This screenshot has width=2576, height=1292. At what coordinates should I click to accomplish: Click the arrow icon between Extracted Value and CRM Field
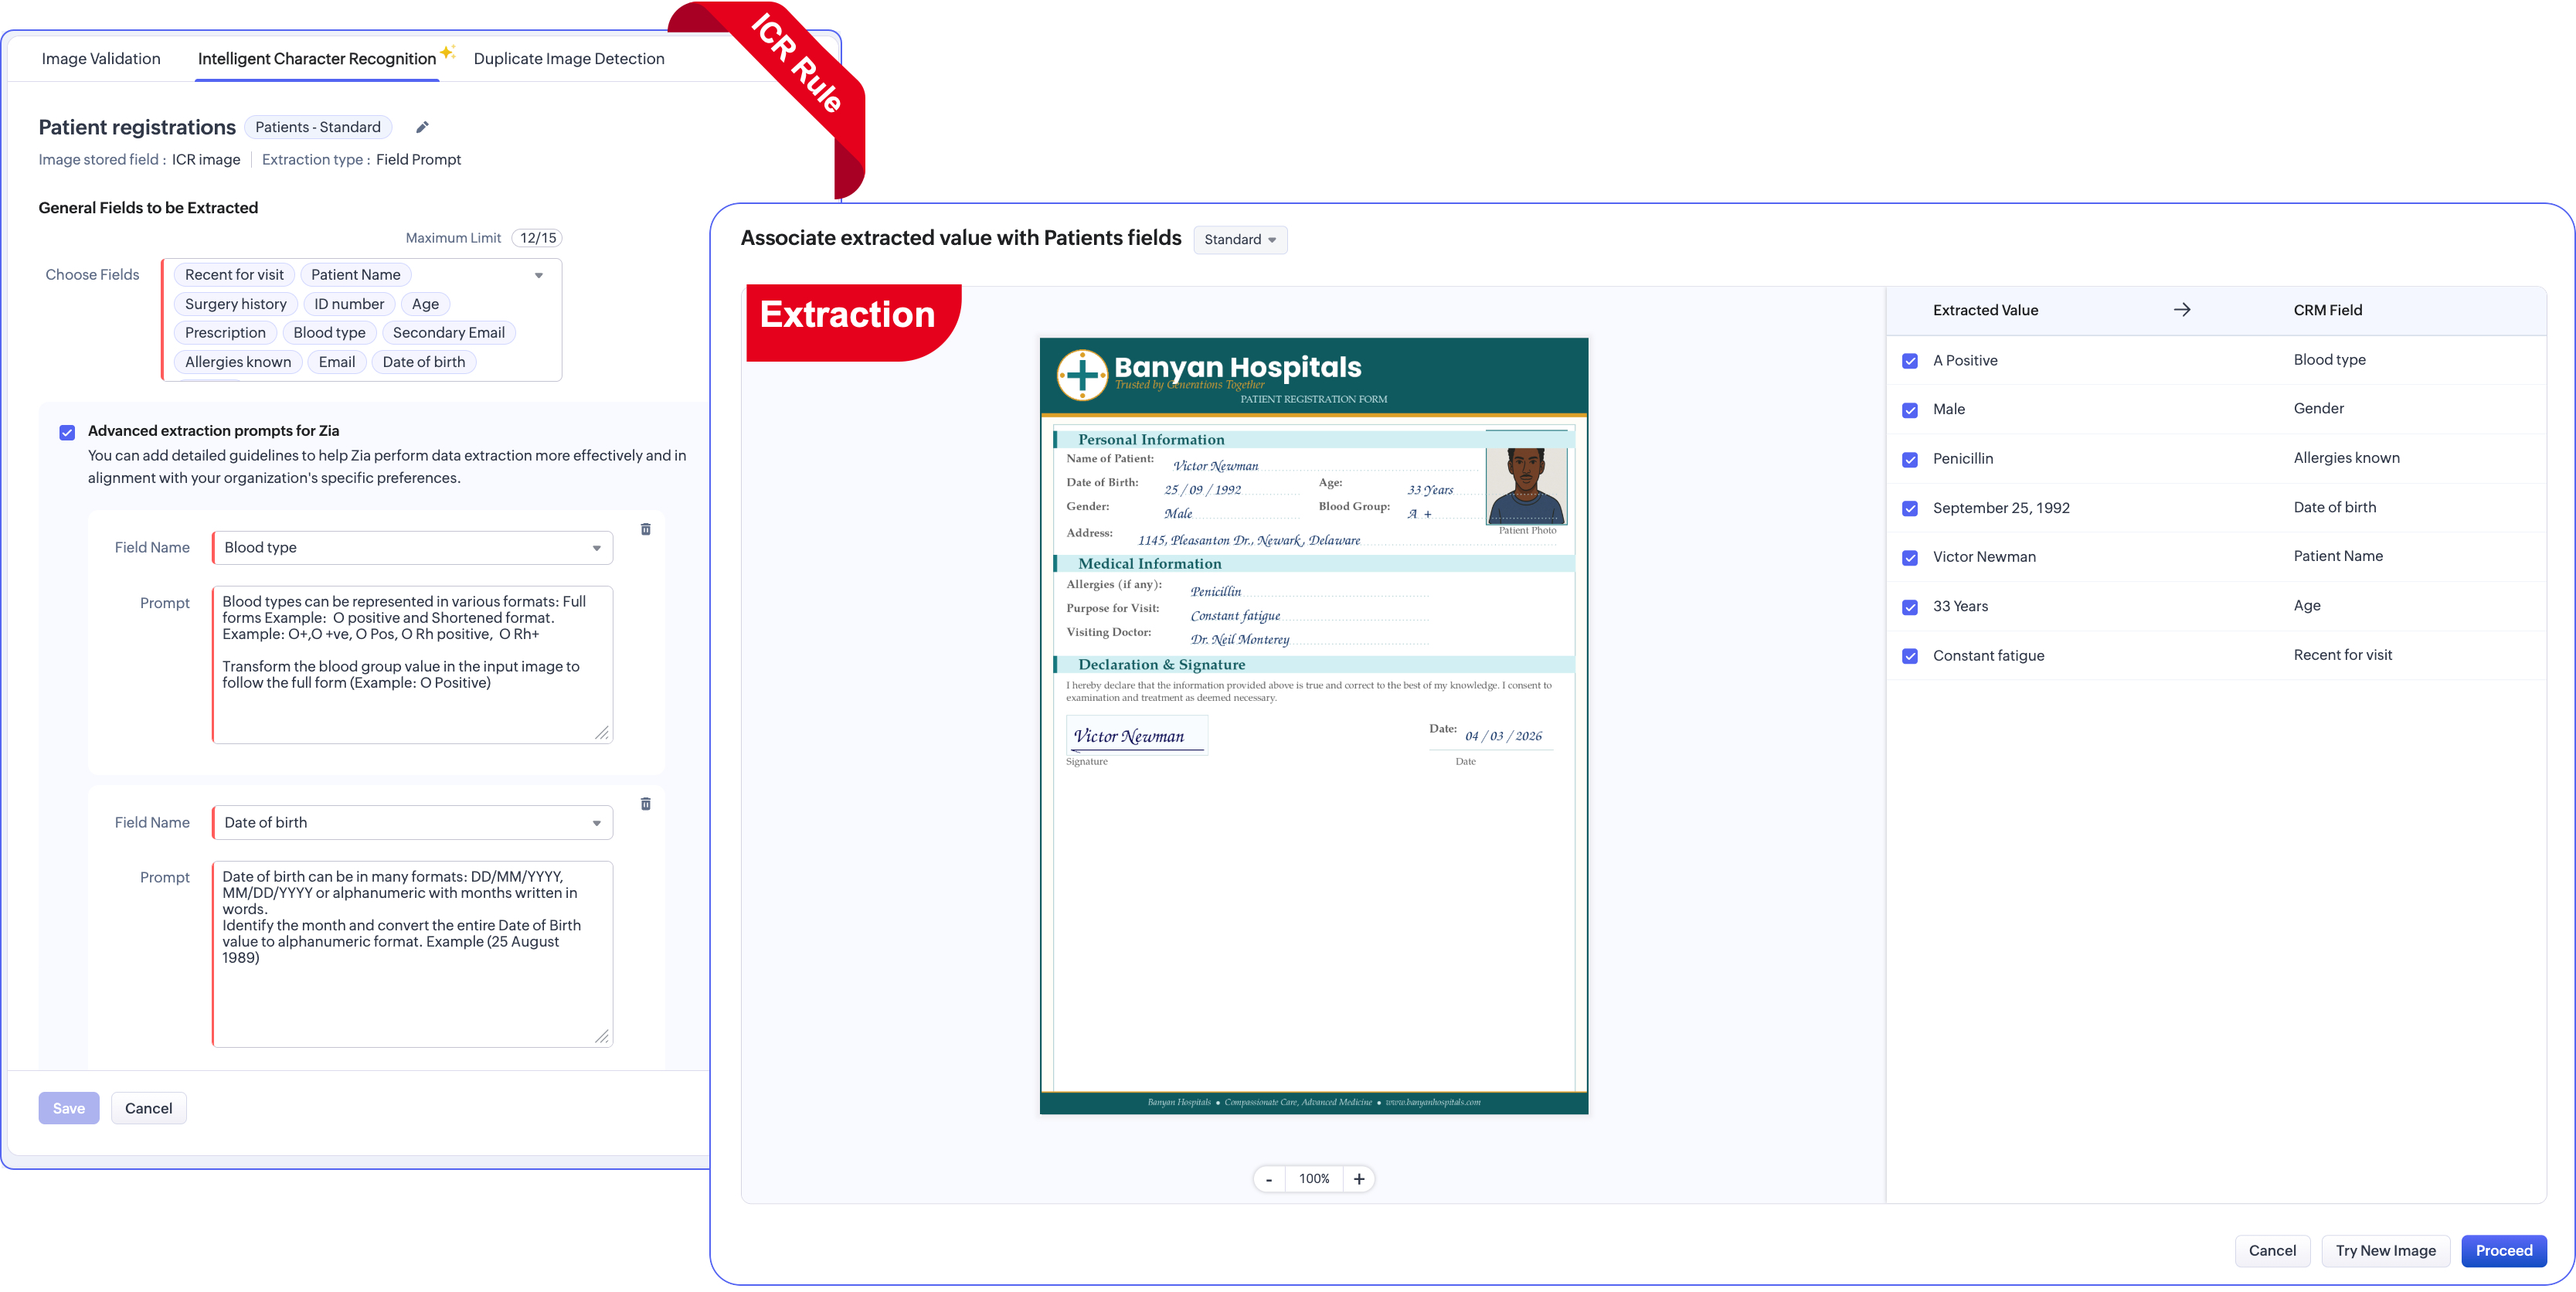(2182, 310)
